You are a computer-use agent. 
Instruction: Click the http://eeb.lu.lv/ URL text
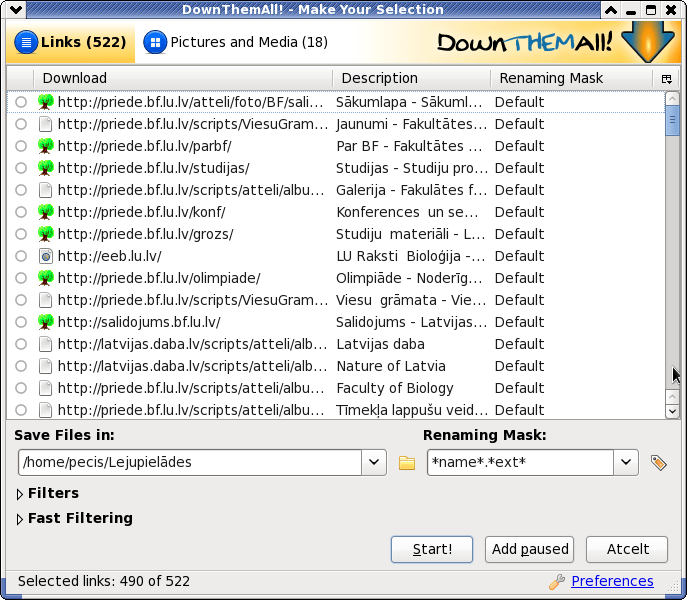[x=110, y=256]
